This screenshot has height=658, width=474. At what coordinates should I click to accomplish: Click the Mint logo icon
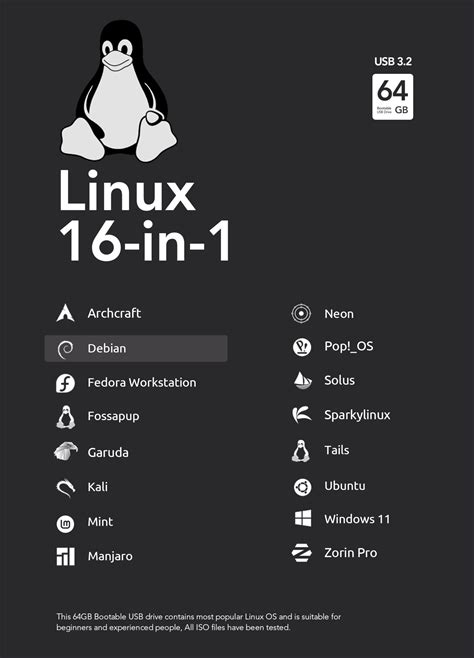[65, 523]
